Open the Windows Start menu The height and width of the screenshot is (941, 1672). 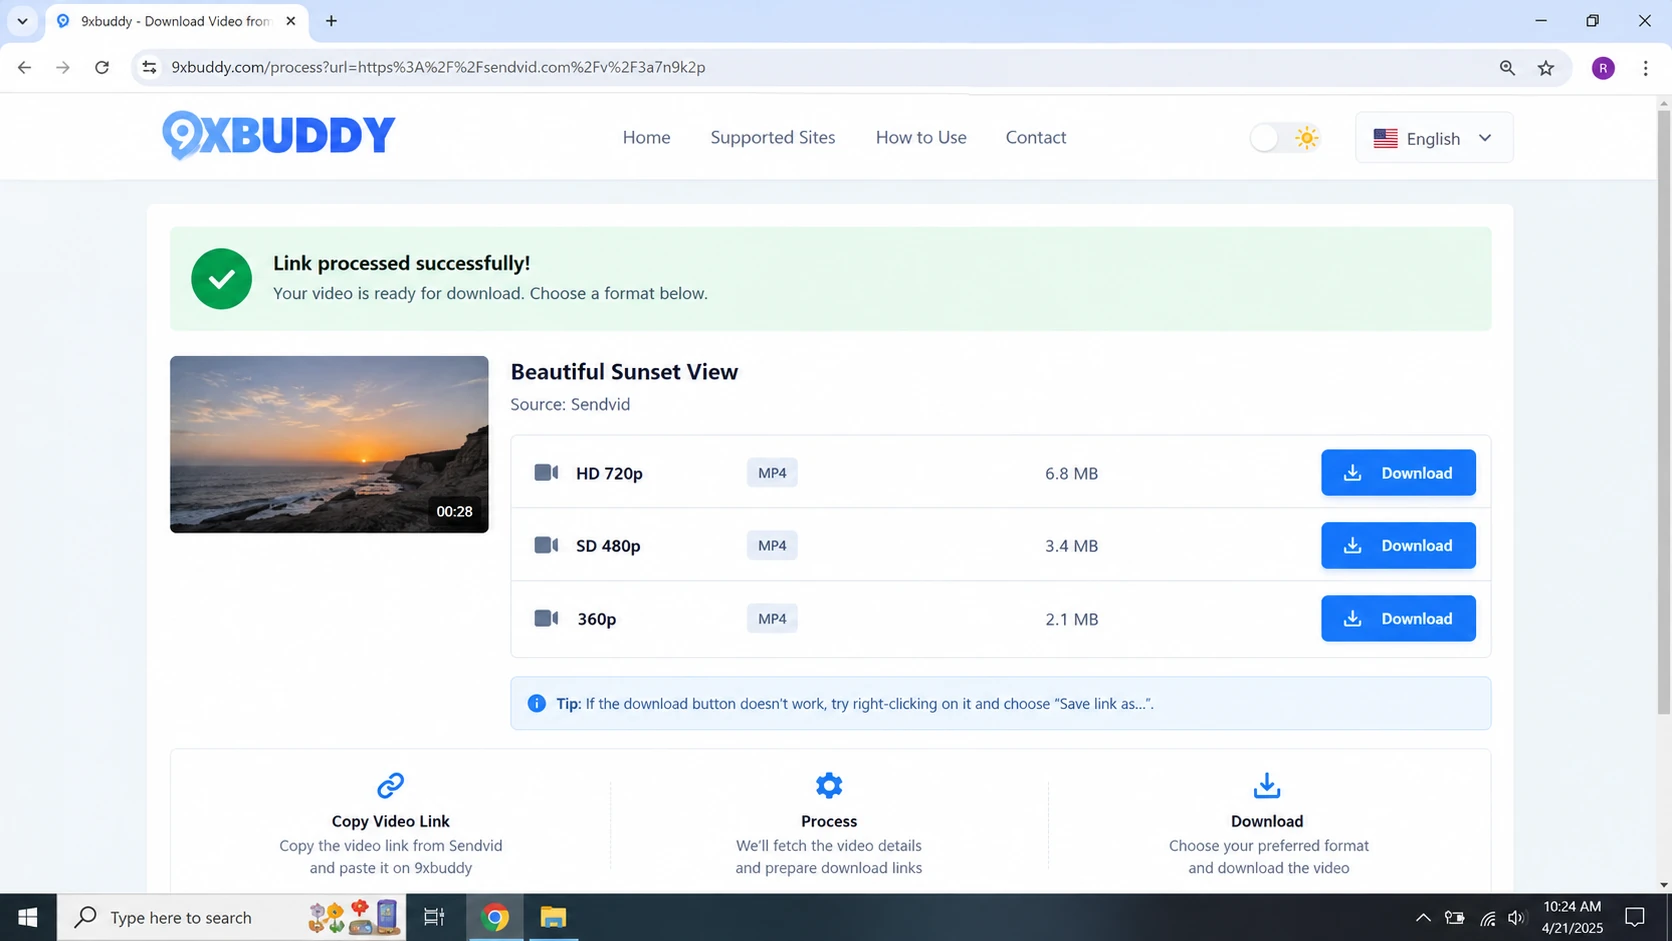pyautogui.click(x=28, y=917)
